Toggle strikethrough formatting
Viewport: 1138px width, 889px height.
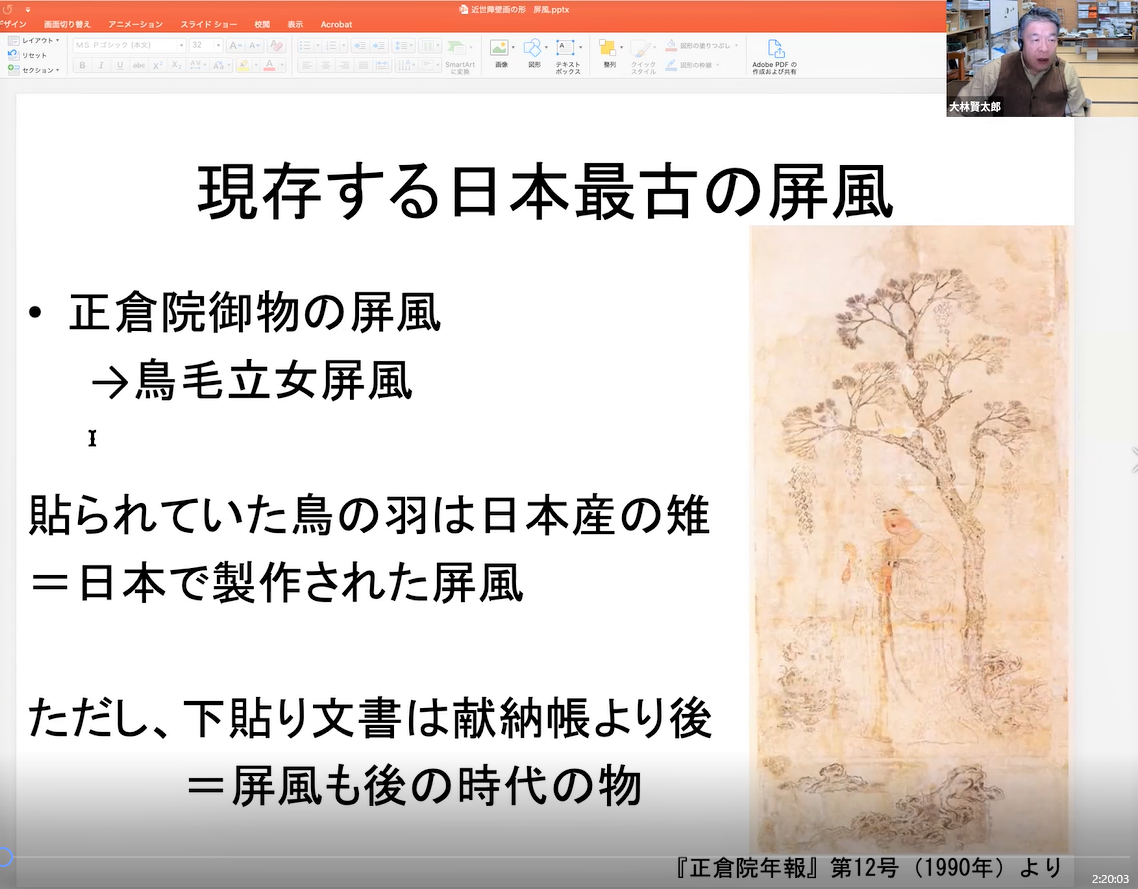(x=139, y=65)
